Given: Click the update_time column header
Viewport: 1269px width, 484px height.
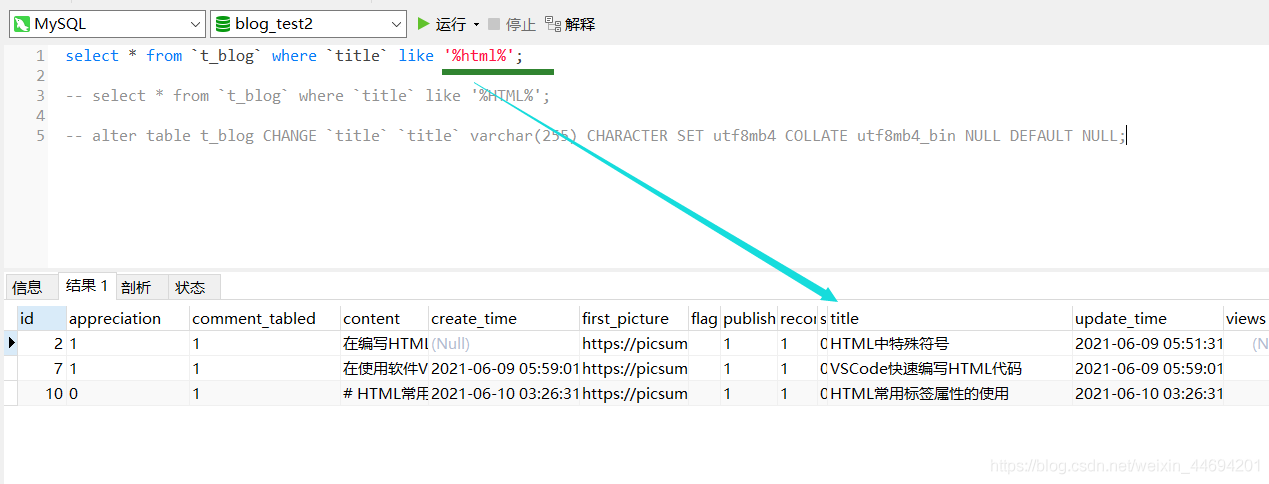Looking at the screenshot, I should click(x=1147, y=318).
